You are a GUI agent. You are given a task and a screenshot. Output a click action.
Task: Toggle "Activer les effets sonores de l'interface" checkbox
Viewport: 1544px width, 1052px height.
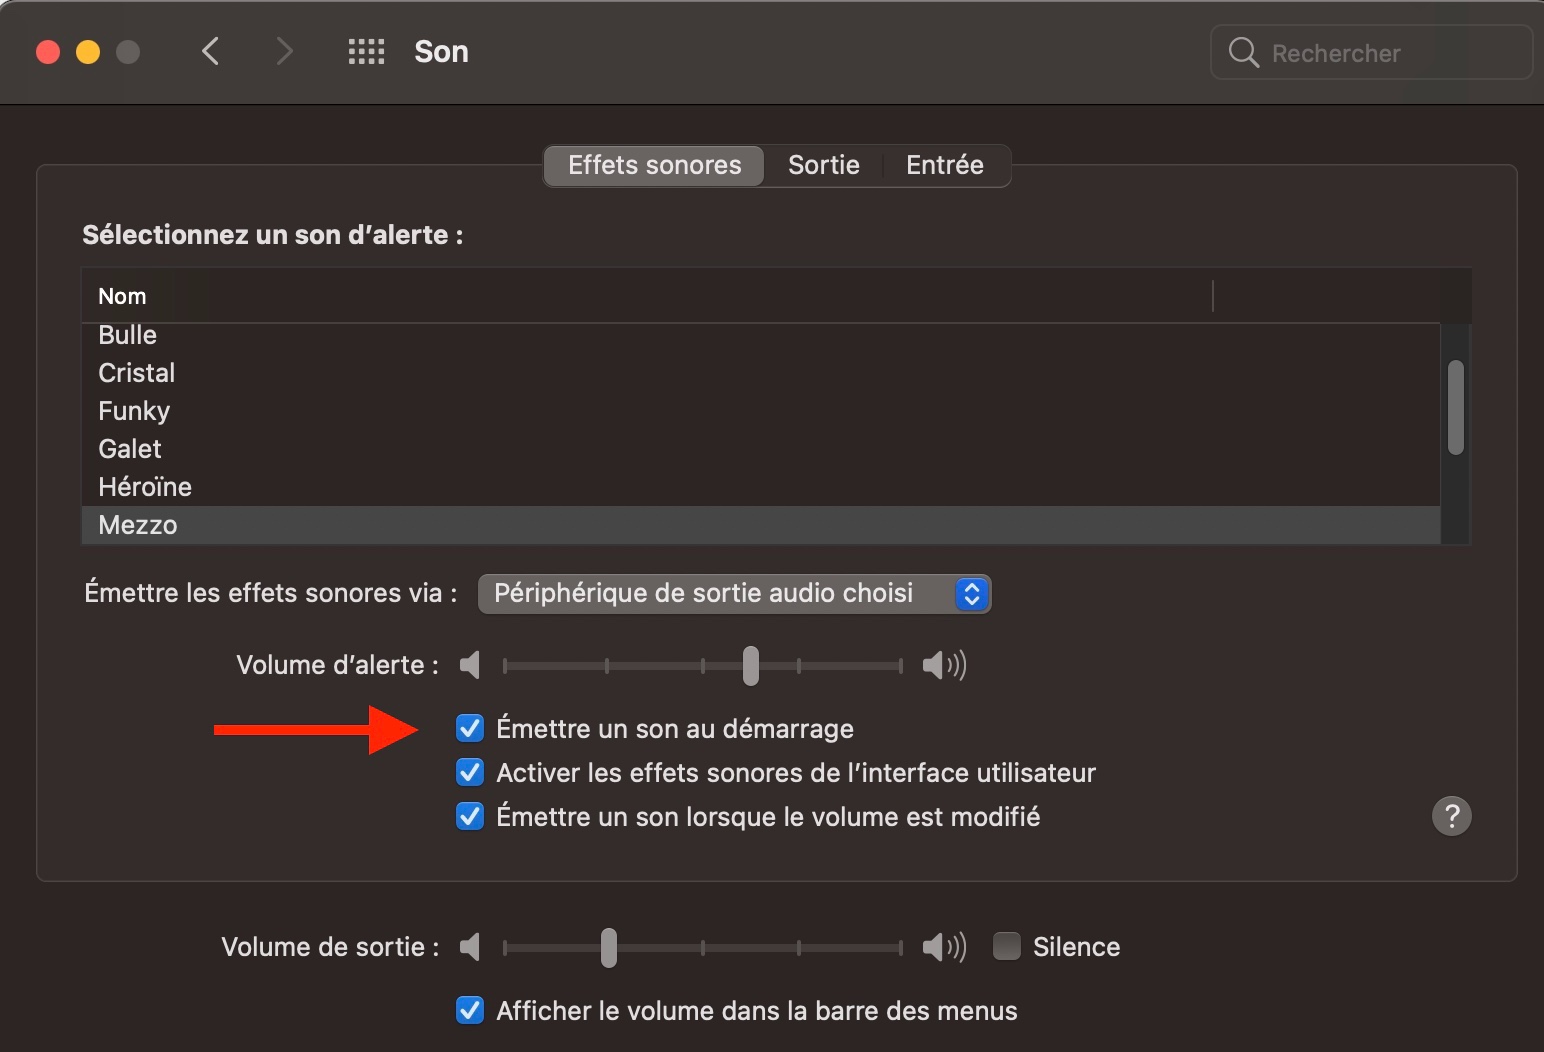point(470,772)
